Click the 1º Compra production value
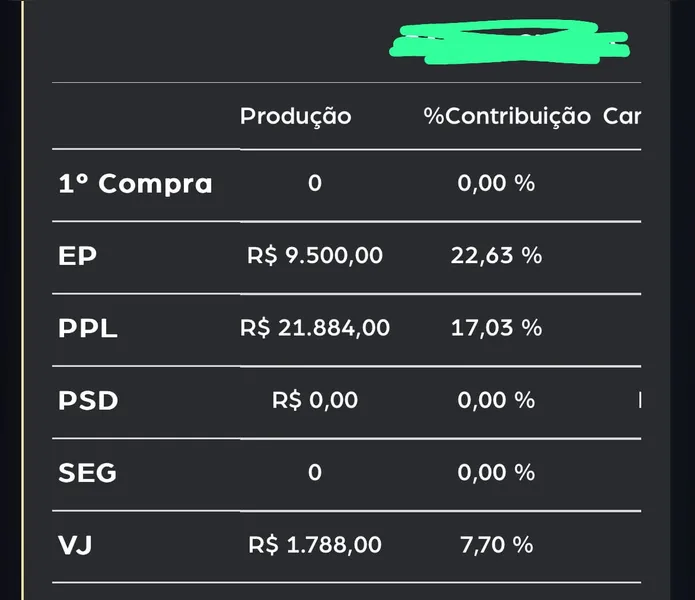Screen dimensions: 695x600 315,184
